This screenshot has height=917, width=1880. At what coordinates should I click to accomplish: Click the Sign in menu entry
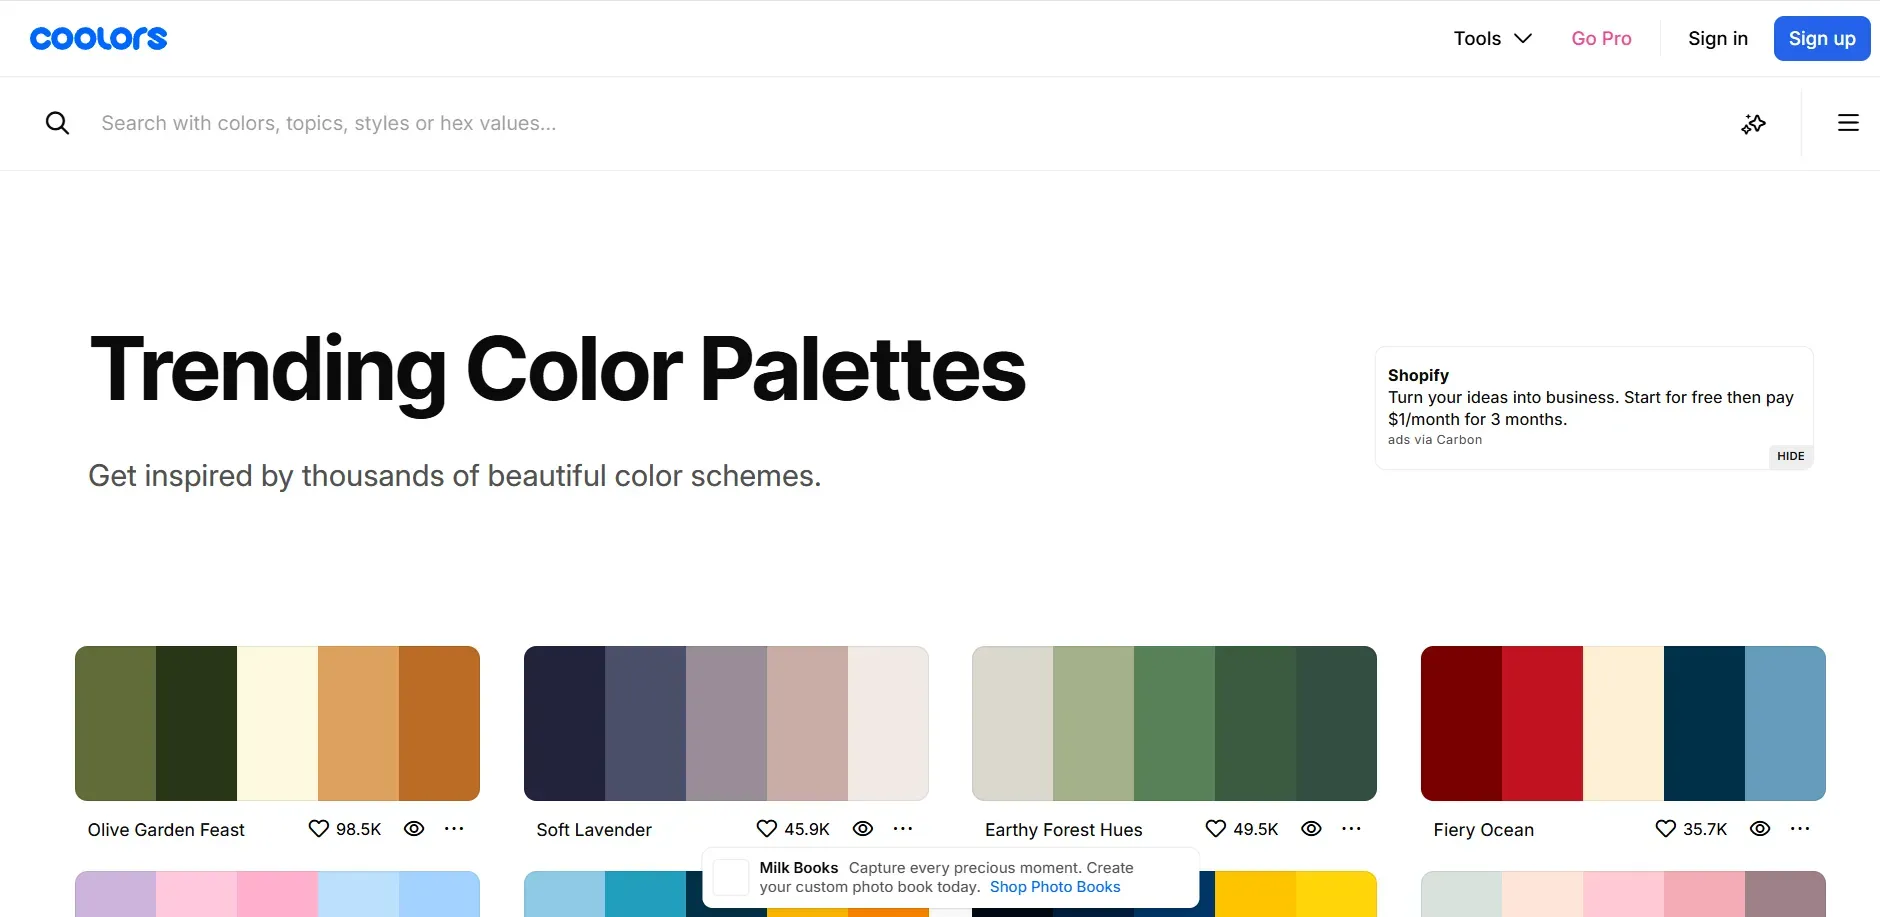1717,38
